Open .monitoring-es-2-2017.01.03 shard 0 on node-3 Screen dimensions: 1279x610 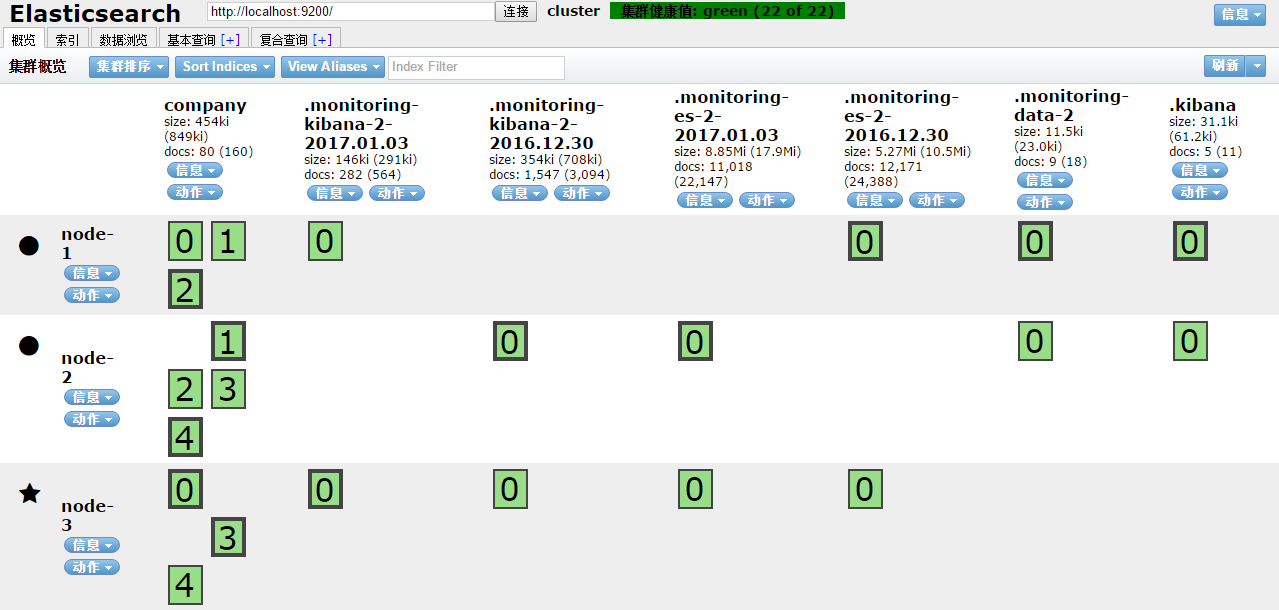click(695, 489)
